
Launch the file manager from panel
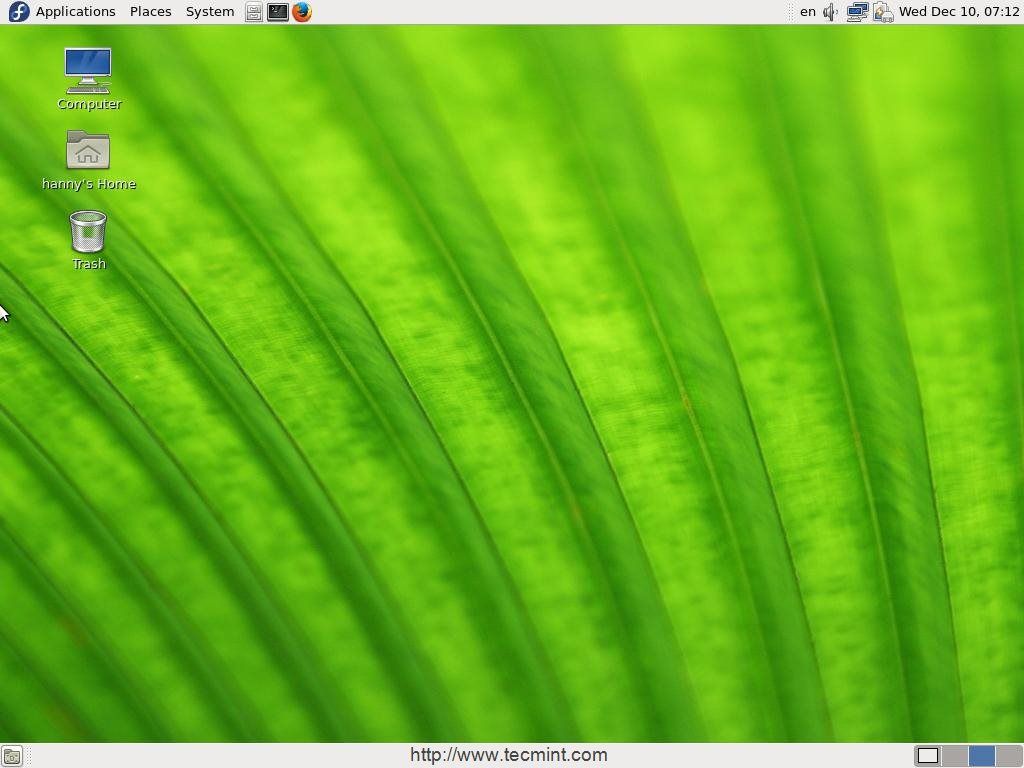pyautogui.click(x=254, y=12)
